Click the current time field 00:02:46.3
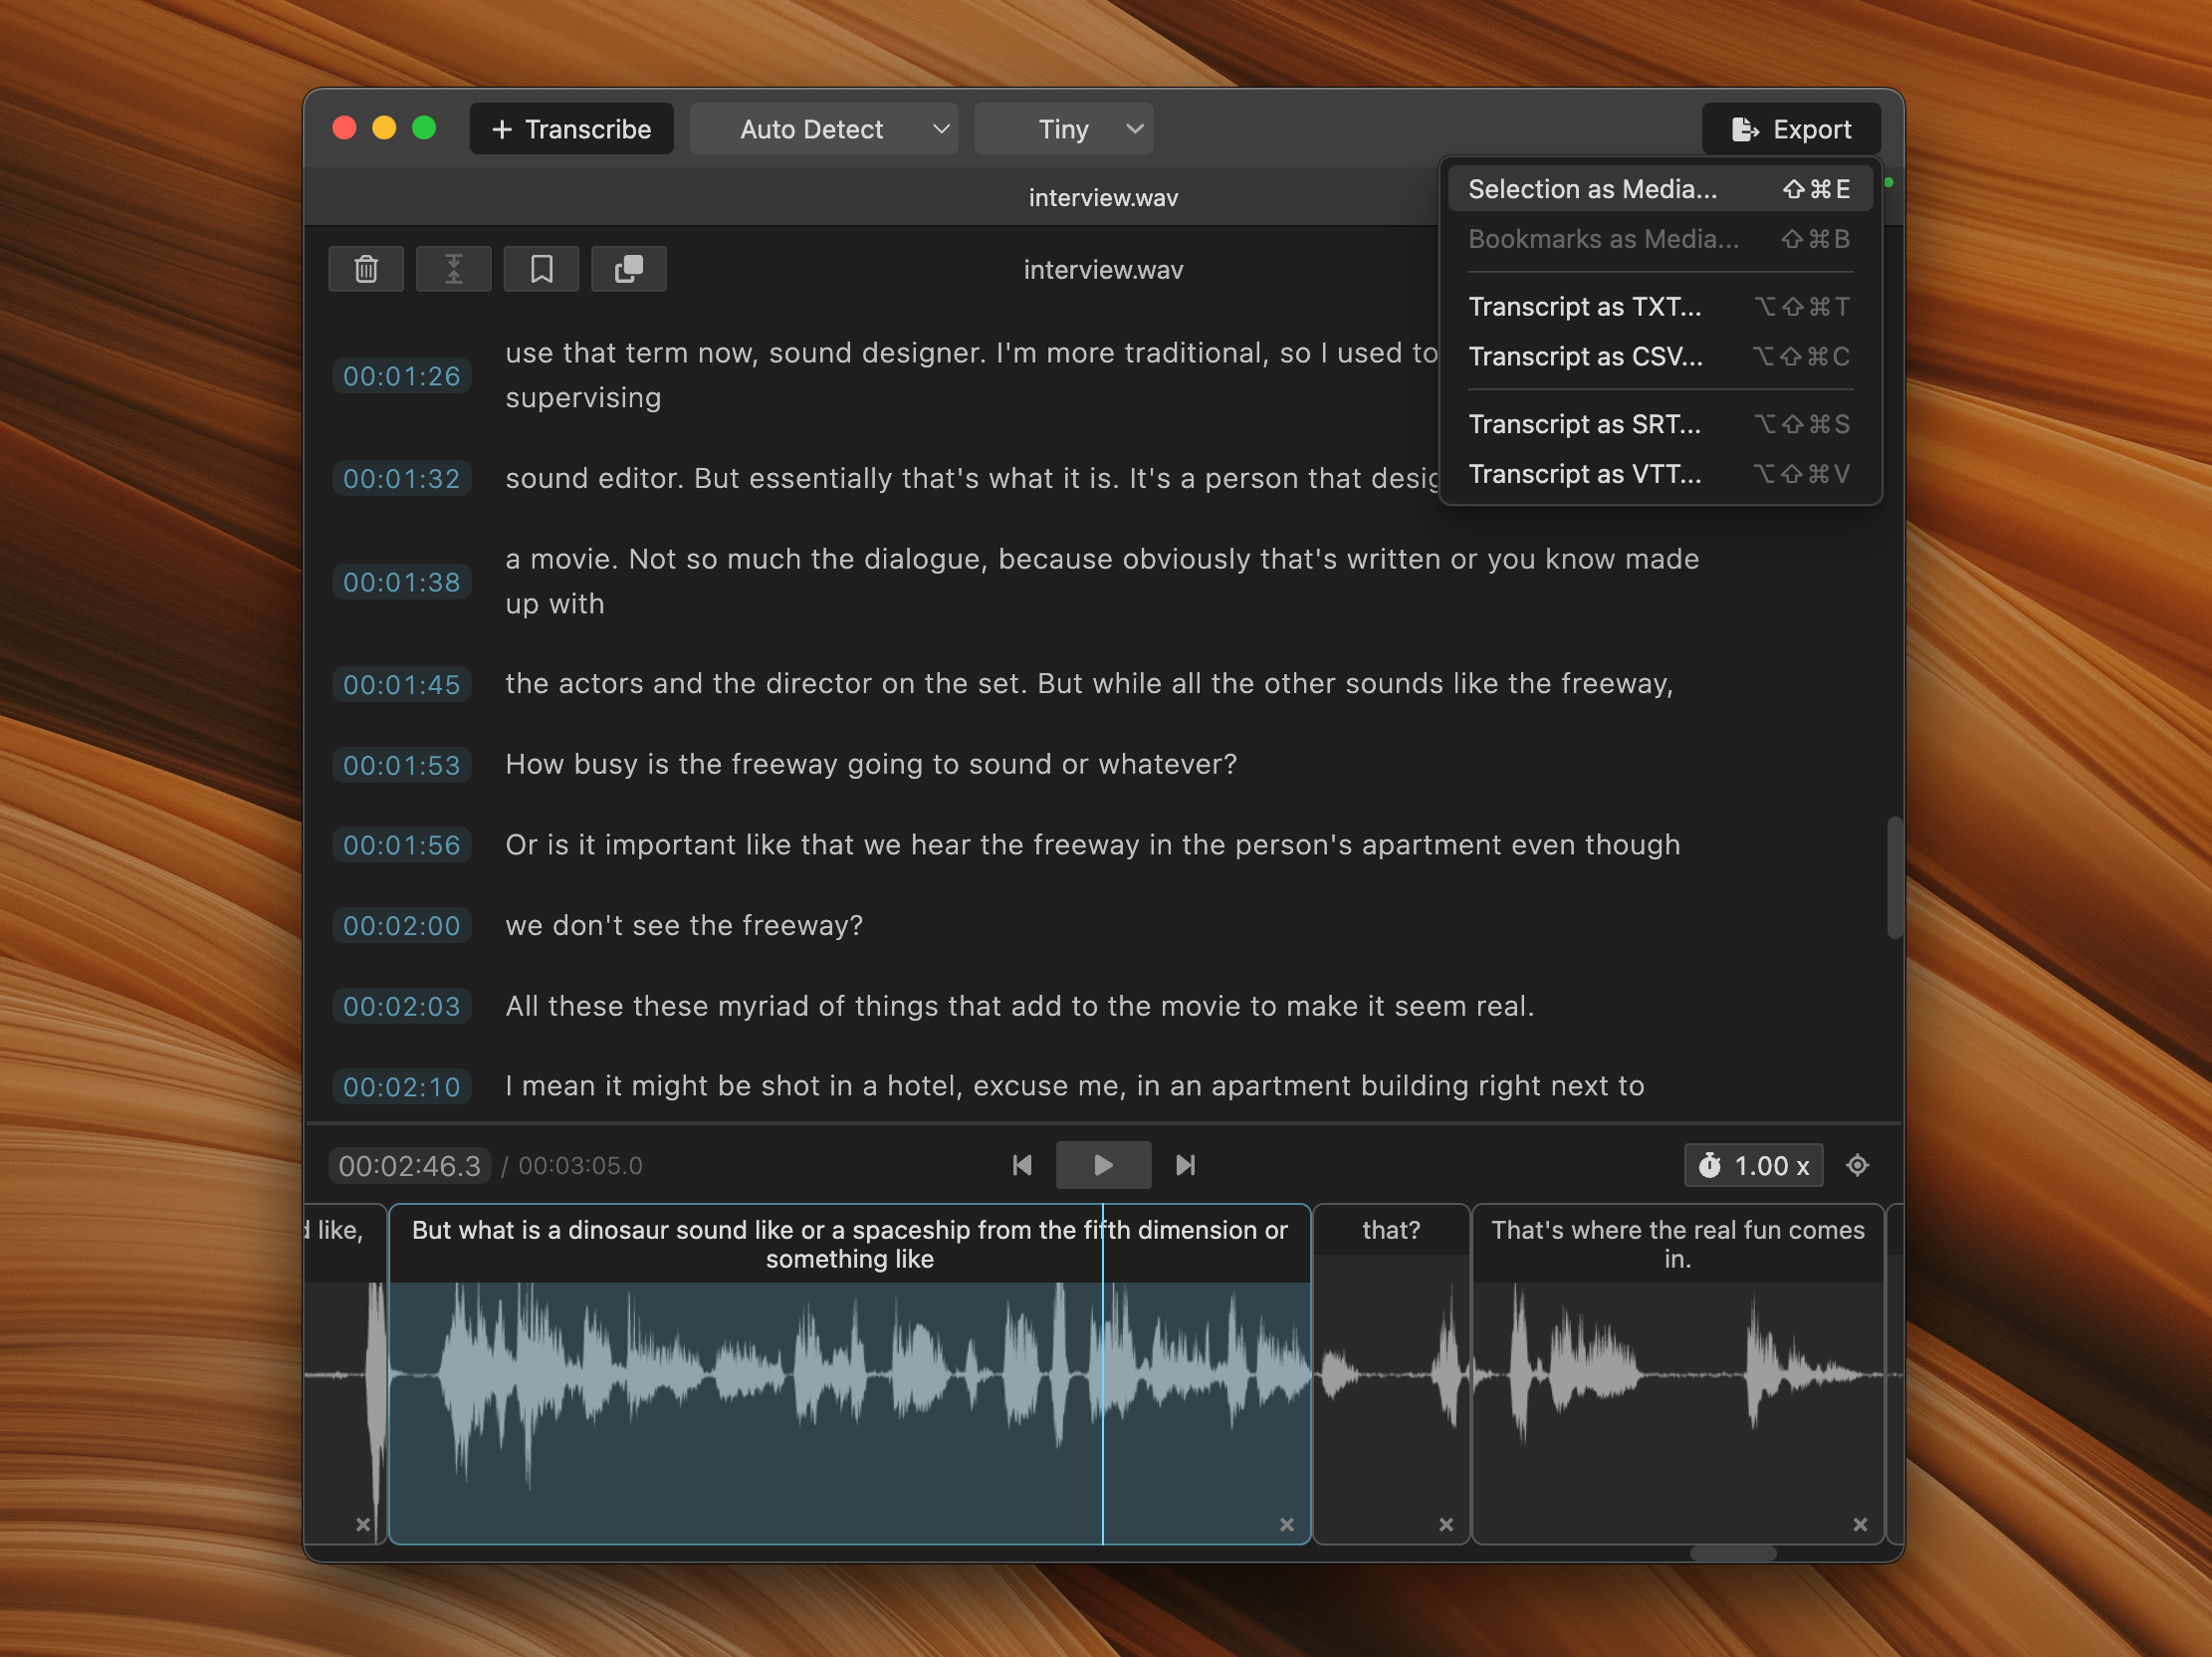 click(x=410, y=1166)
